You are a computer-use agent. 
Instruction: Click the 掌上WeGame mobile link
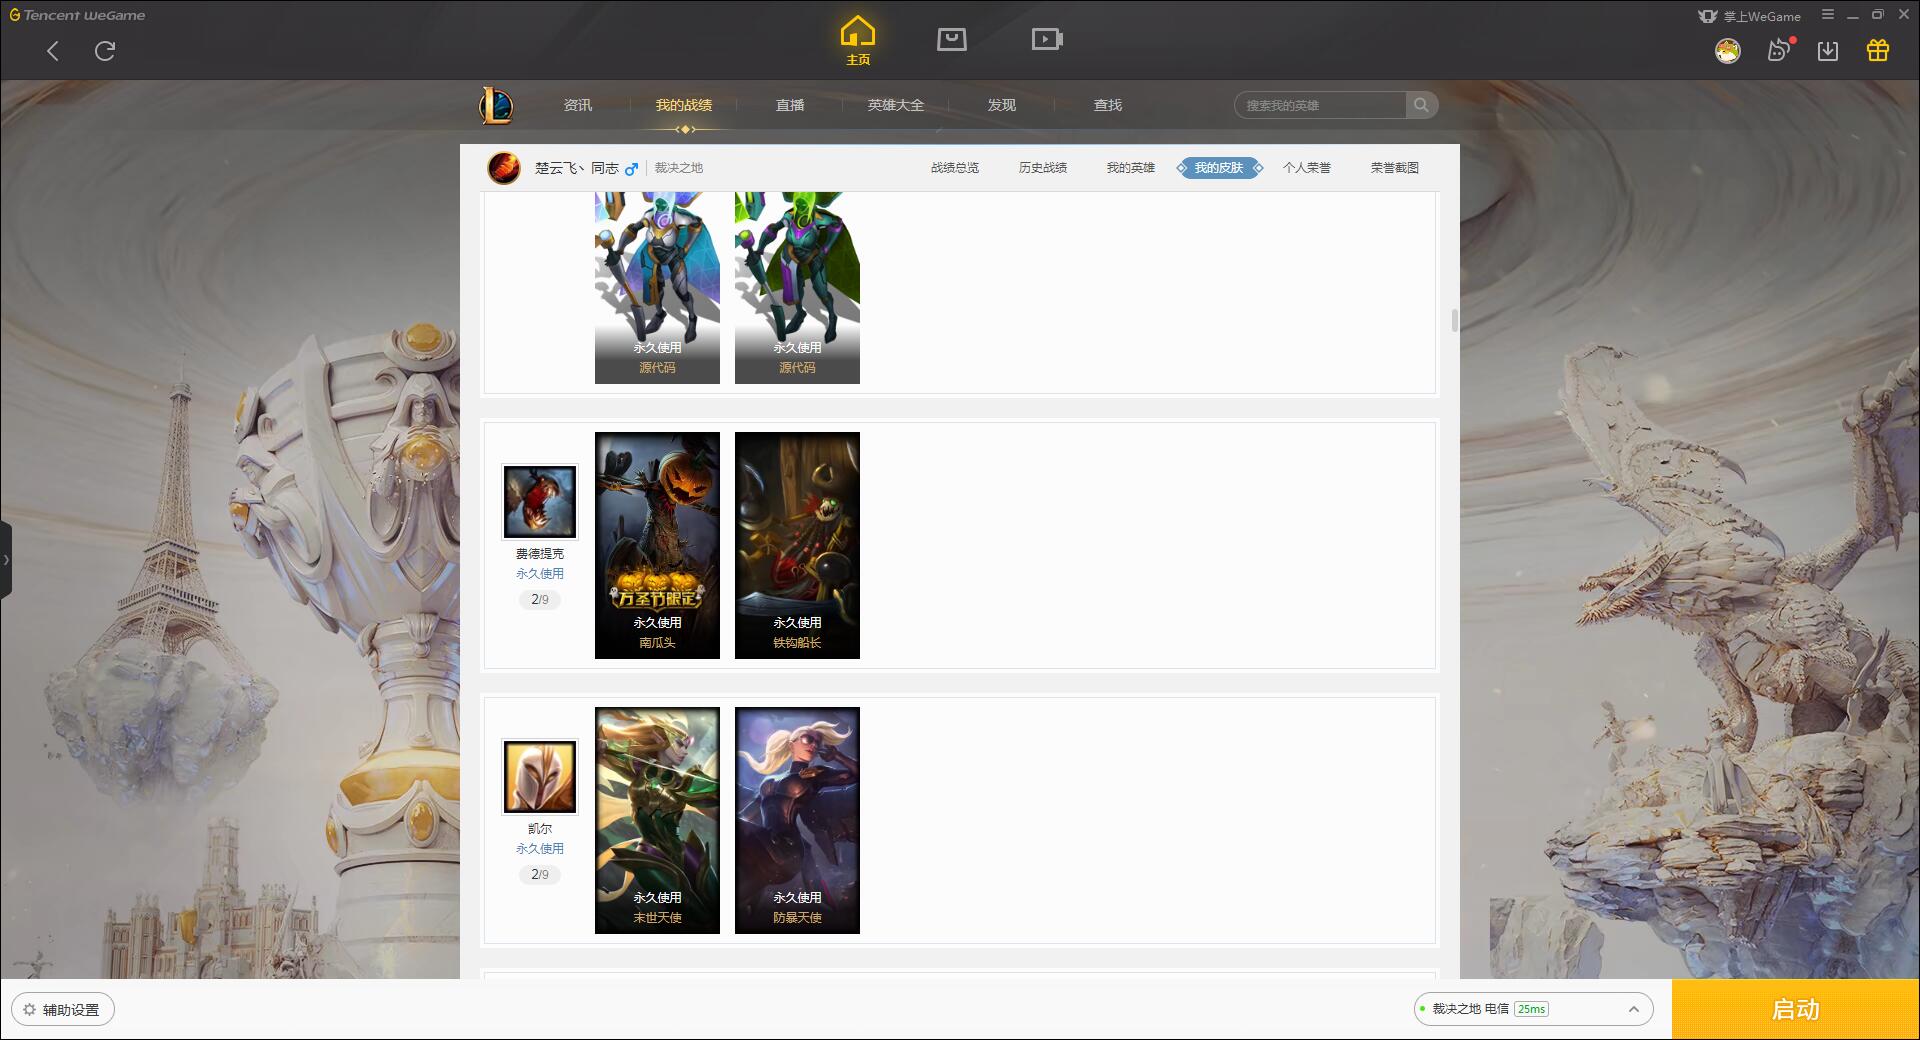(1750, 16)
